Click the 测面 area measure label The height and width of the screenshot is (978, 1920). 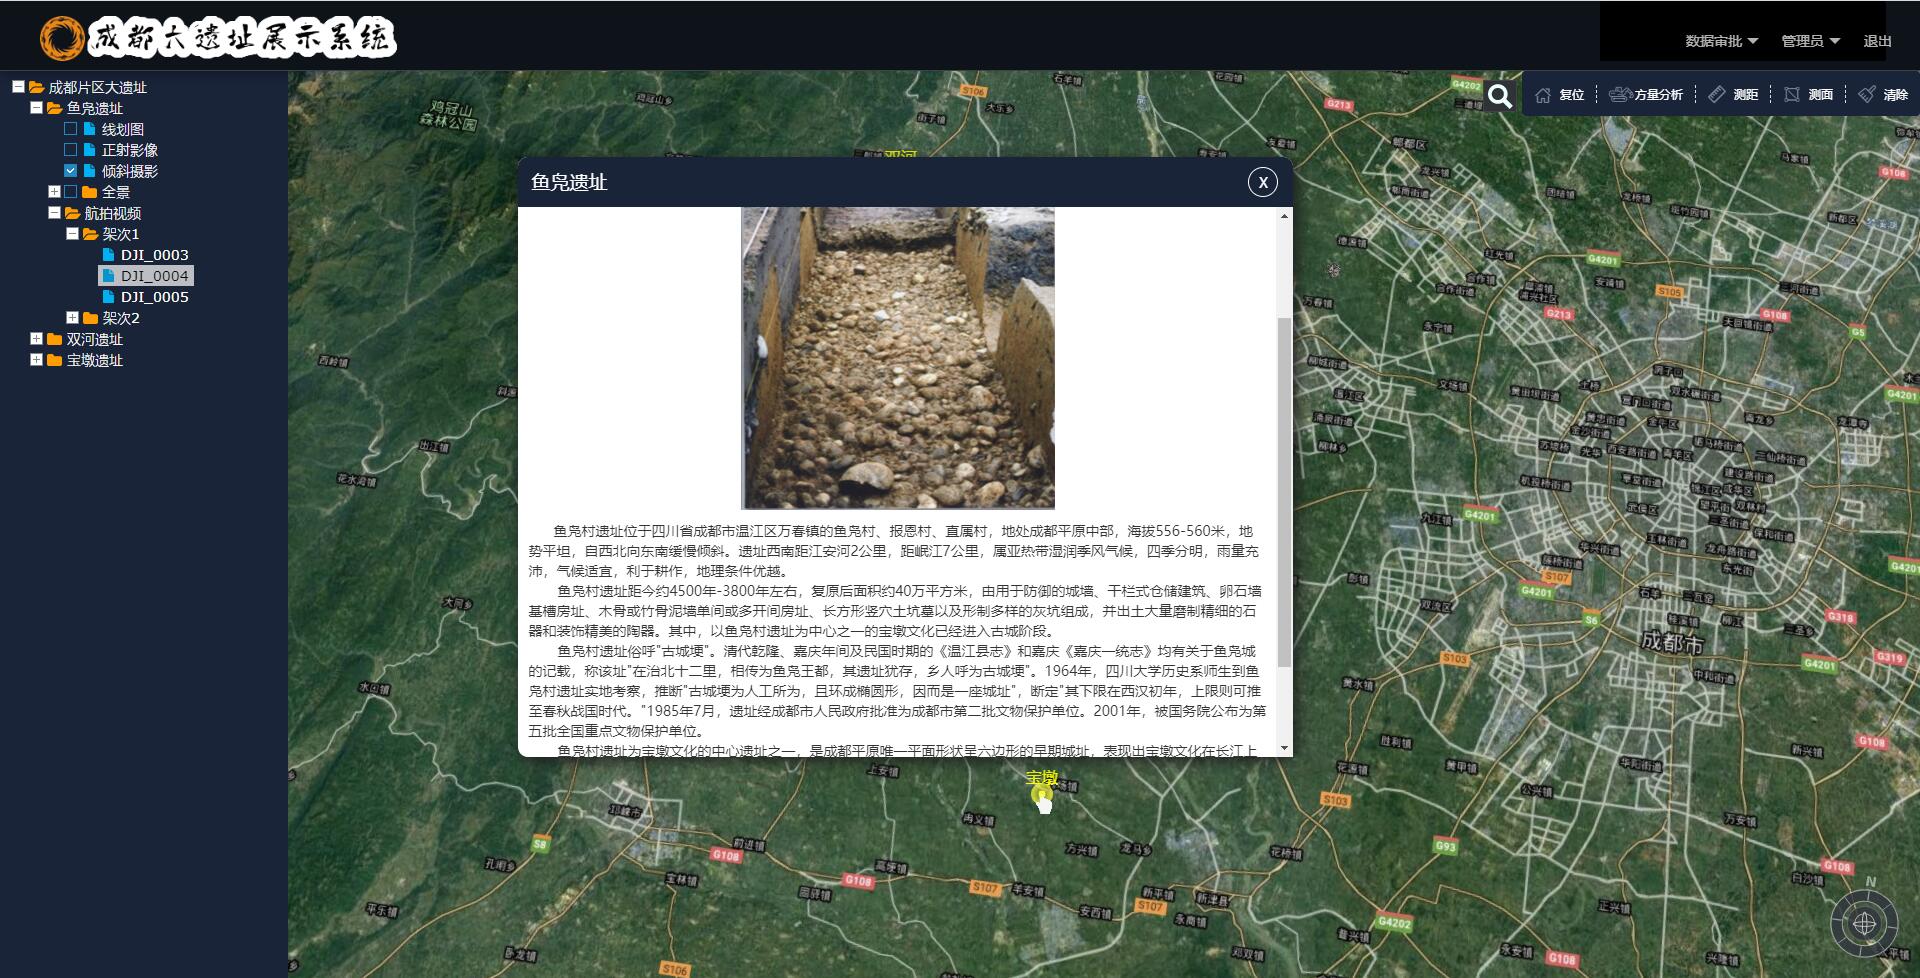[x=1821, y=95]
